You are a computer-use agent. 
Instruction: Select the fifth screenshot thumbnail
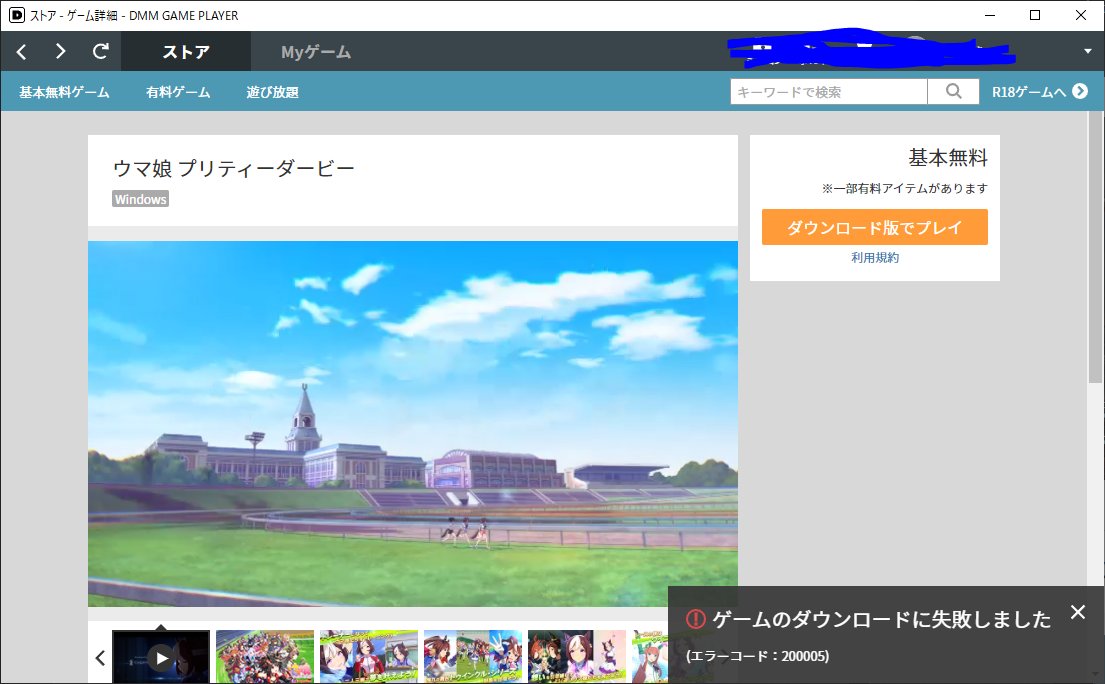576,657
